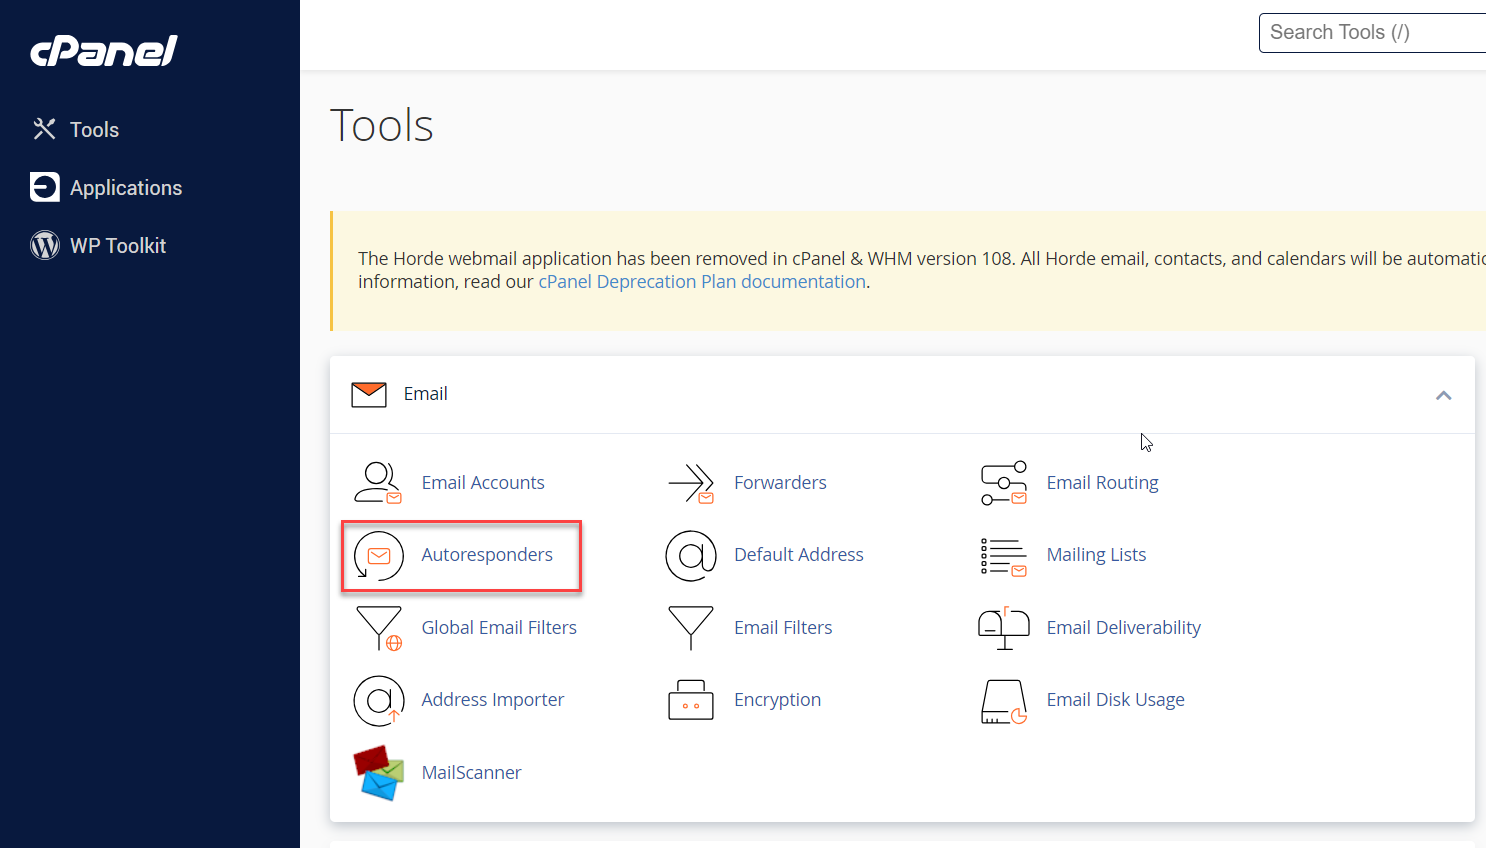Image resolution: width=1486 pixels, height=848 pixels.
Task: Open the Mailing Lists link
Action: pos(1096,555)
